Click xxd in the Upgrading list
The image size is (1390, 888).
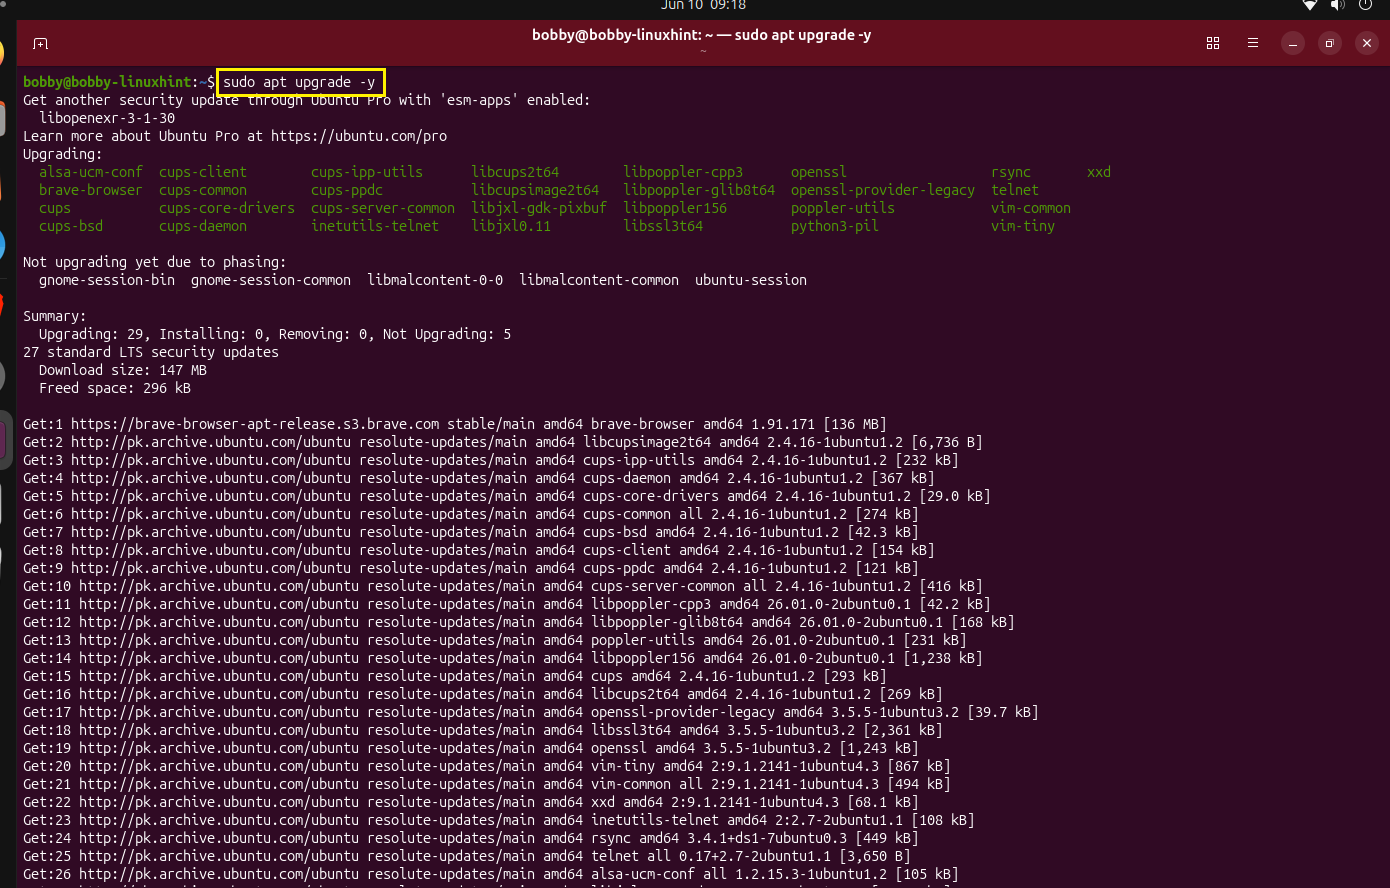coord(1099,172)
